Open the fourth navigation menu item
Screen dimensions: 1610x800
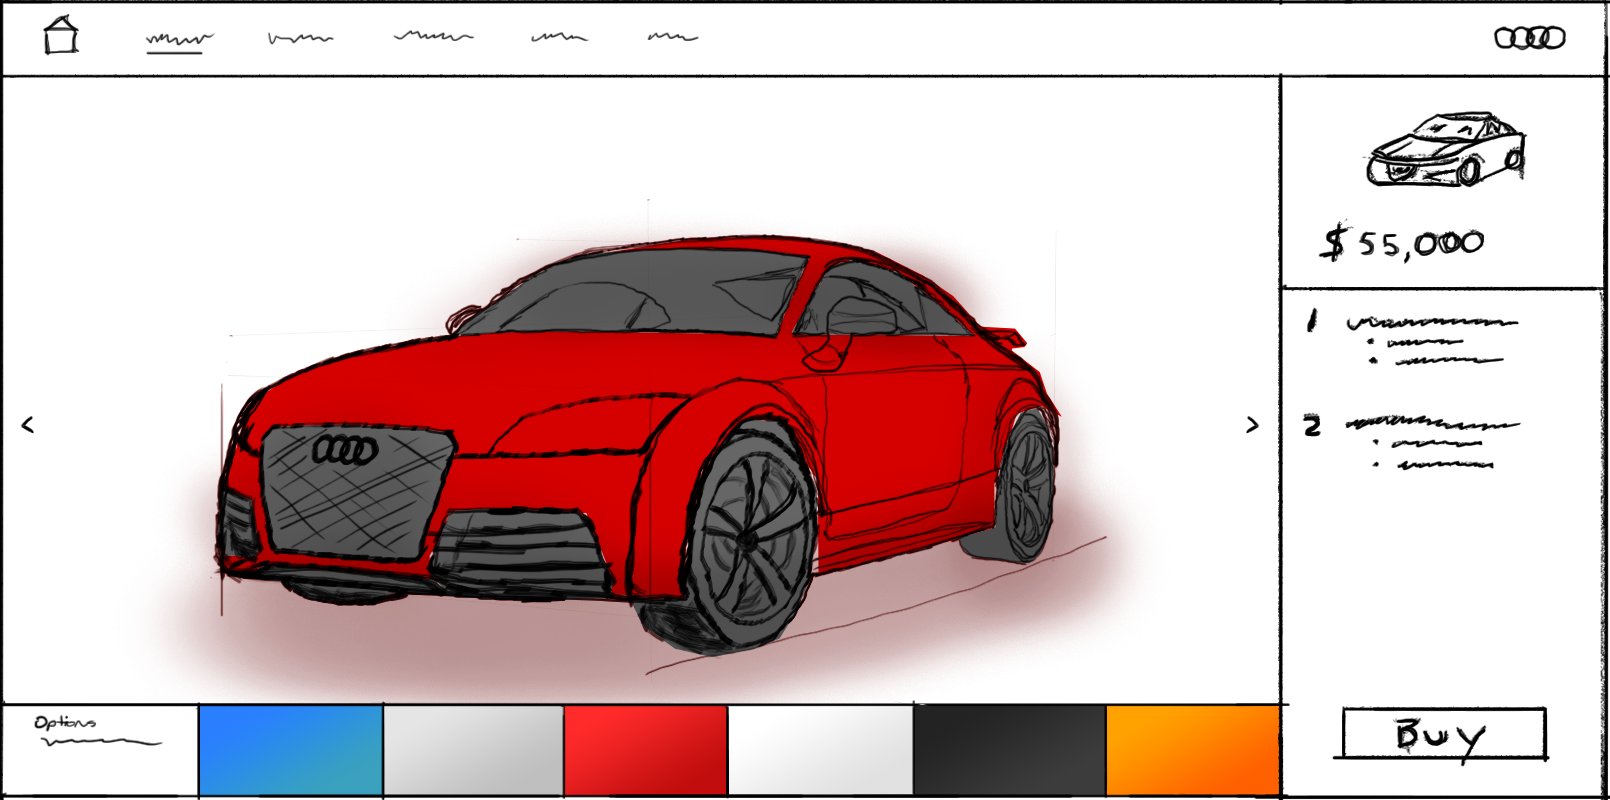[x=559, y=37]
